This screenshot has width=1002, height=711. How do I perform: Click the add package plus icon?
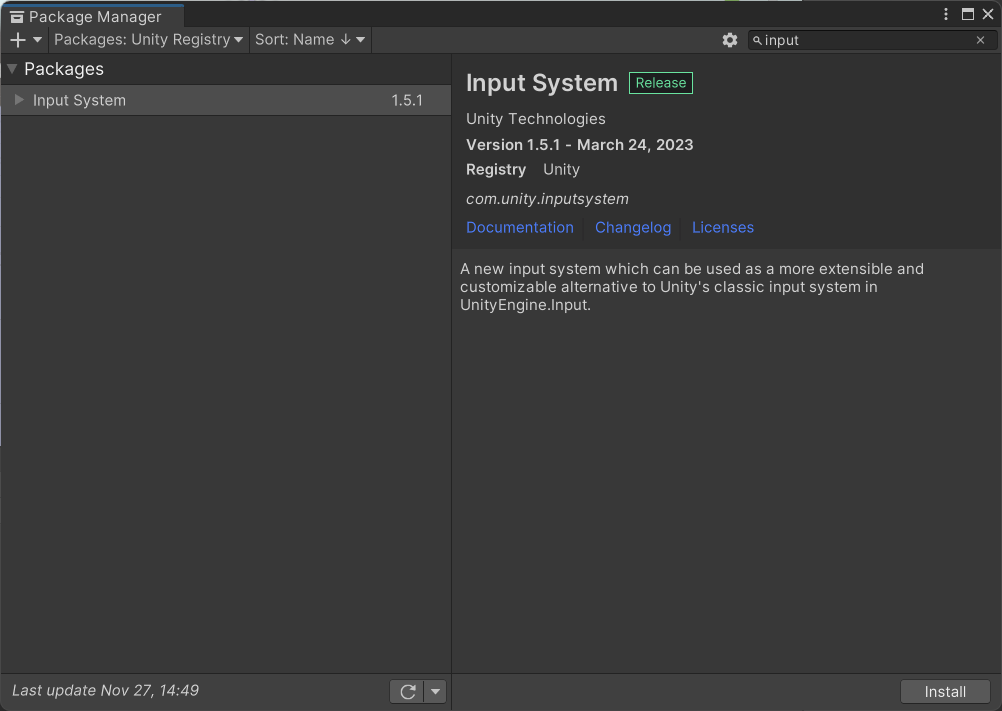click(x=18, y=40)
